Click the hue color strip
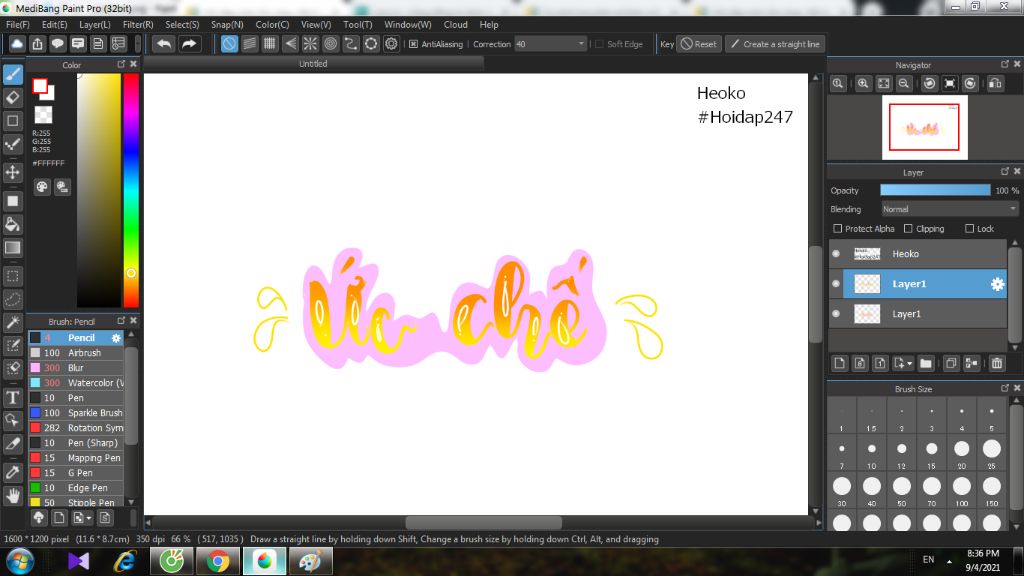The height and width of the screenshot is (576, 1024). pyautogui.click(x=131, y=189)
